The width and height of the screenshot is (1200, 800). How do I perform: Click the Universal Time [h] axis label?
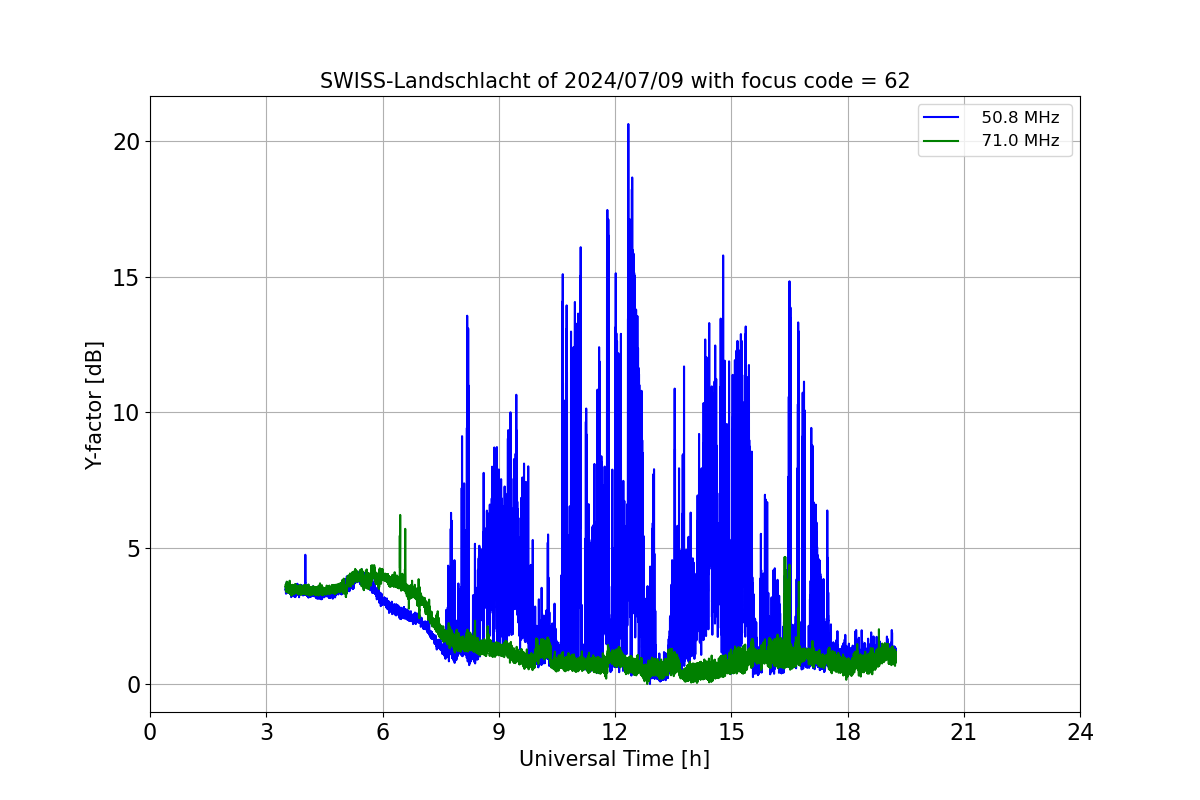[614, 759]
